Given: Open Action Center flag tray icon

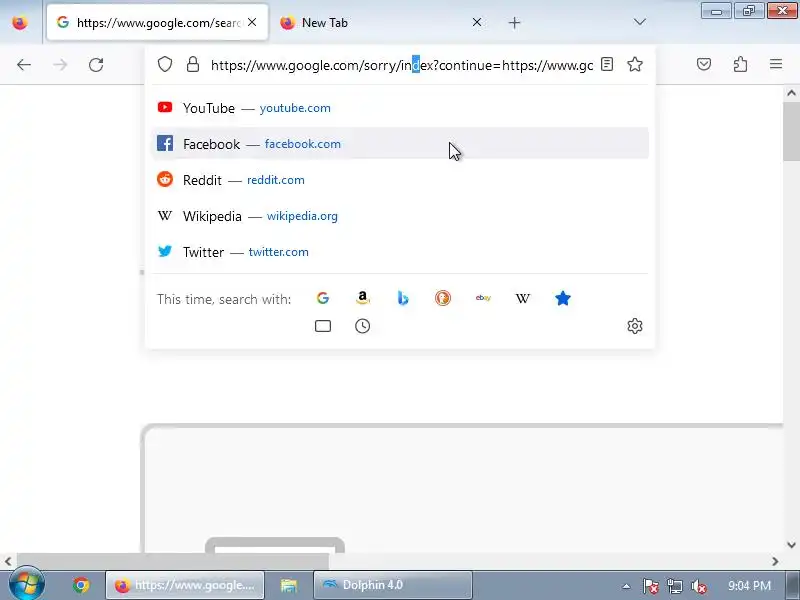Looking at the screenshot, I should [650, 586].
